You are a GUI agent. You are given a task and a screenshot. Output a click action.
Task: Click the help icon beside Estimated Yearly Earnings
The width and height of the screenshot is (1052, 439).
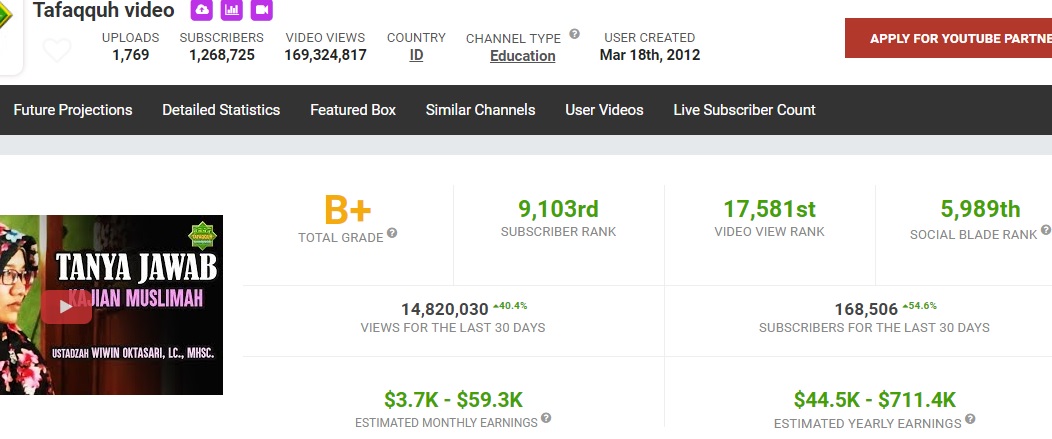pyautogui.click(x=970, y=419)
